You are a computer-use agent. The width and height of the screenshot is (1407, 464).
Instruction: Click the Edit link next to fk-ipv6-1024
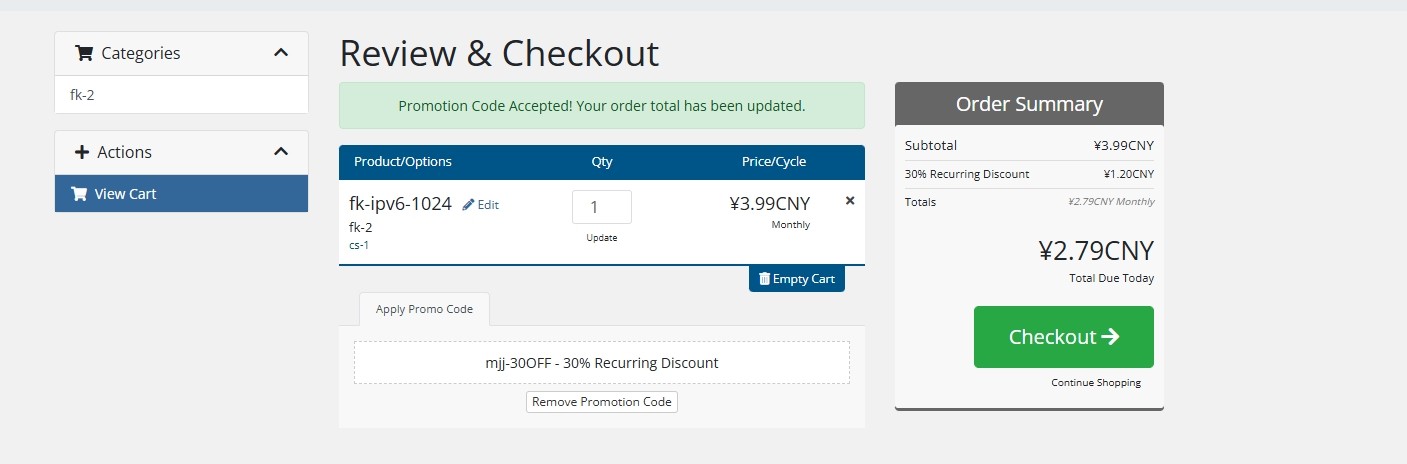tap(488, 205)
